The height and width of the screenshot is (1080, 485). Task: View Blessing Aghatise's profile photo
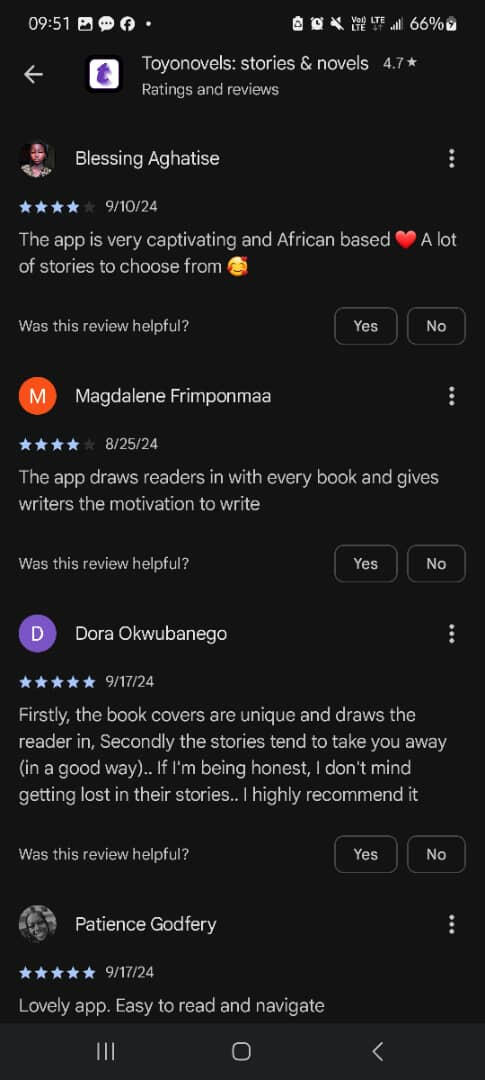click(x=37, y=158)
